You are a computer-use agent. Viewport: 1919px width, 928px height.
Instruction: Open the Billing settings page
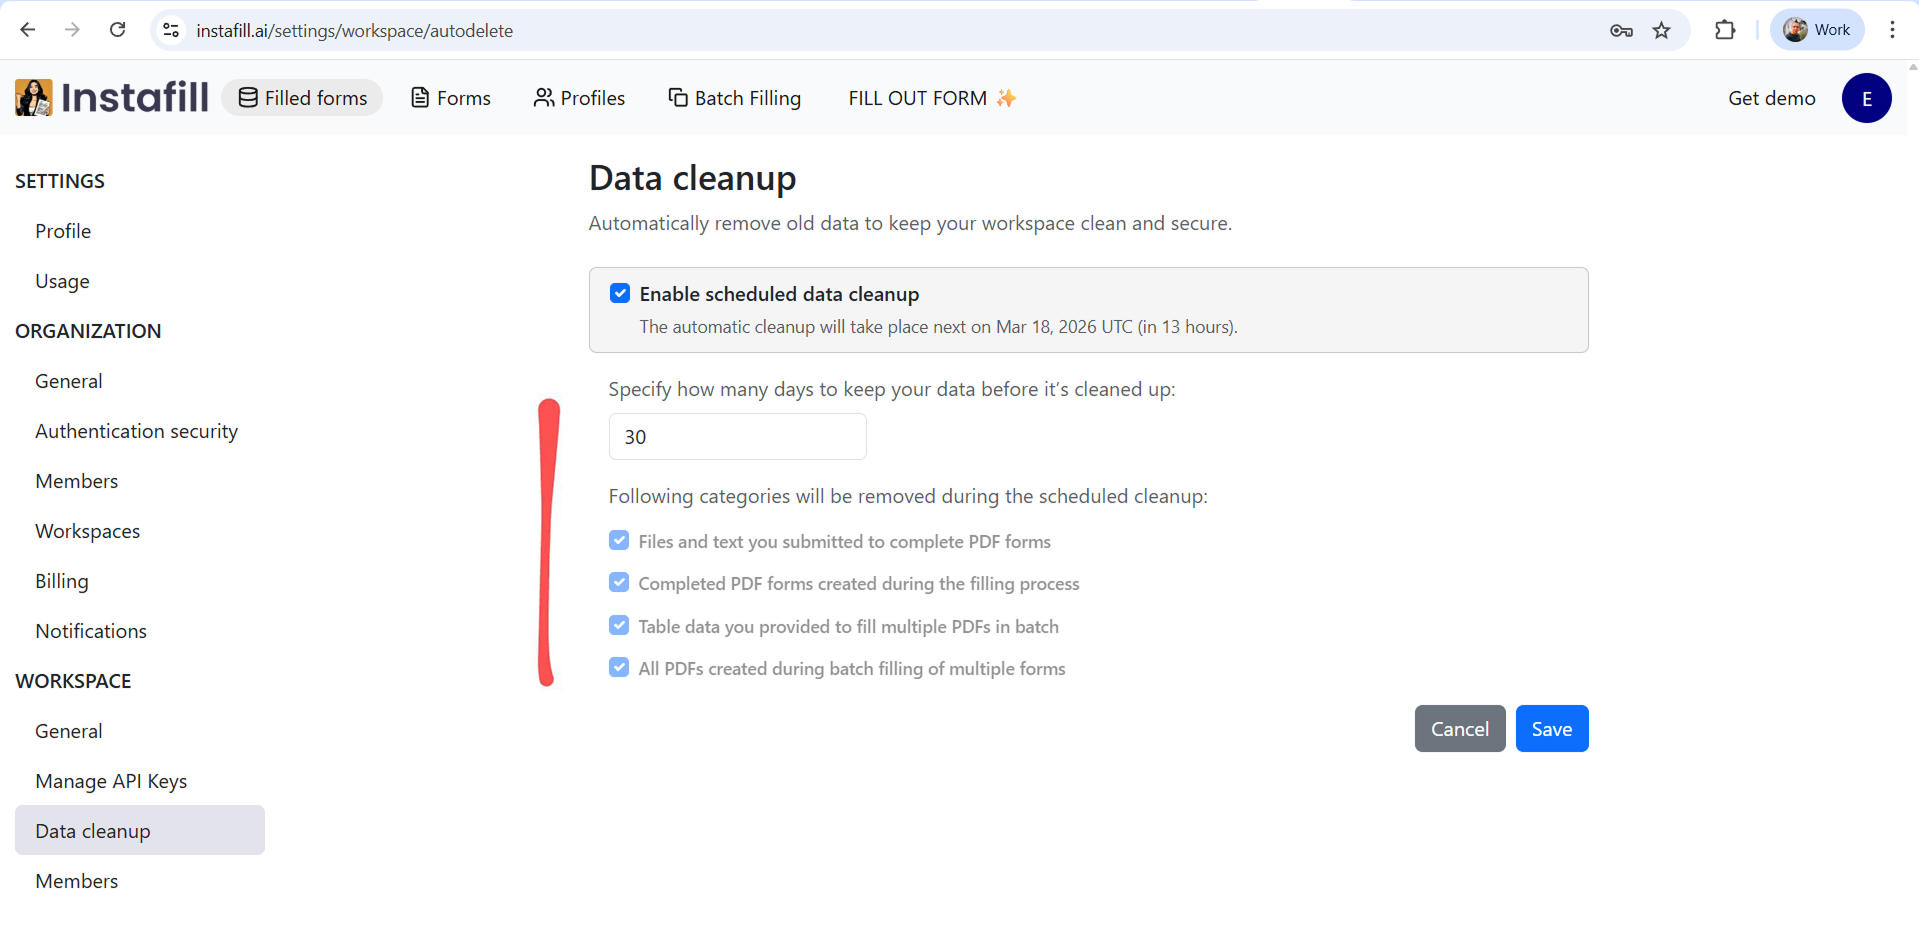pos(61,580)
